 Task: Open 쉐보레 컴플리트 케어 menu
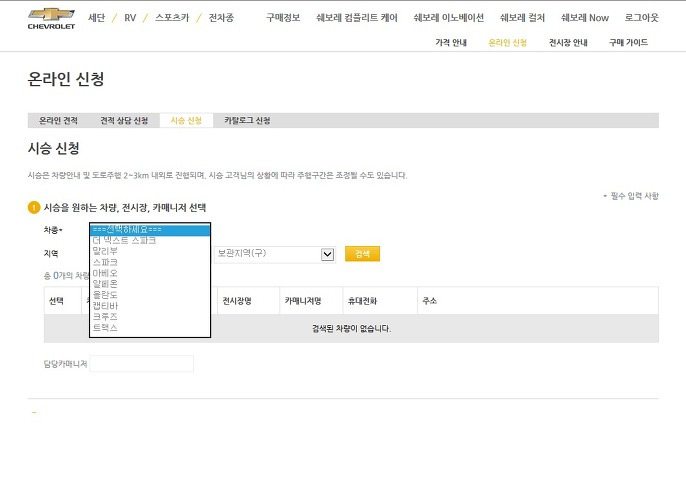coord(357,18)
